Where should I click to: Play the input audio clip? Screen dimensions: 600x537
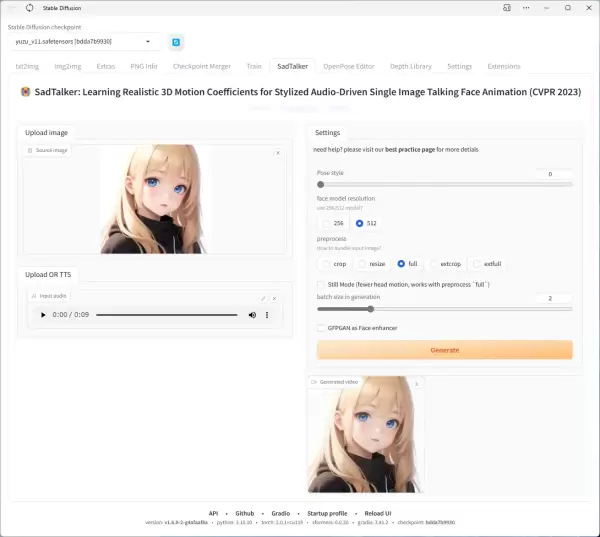(43, 315)
